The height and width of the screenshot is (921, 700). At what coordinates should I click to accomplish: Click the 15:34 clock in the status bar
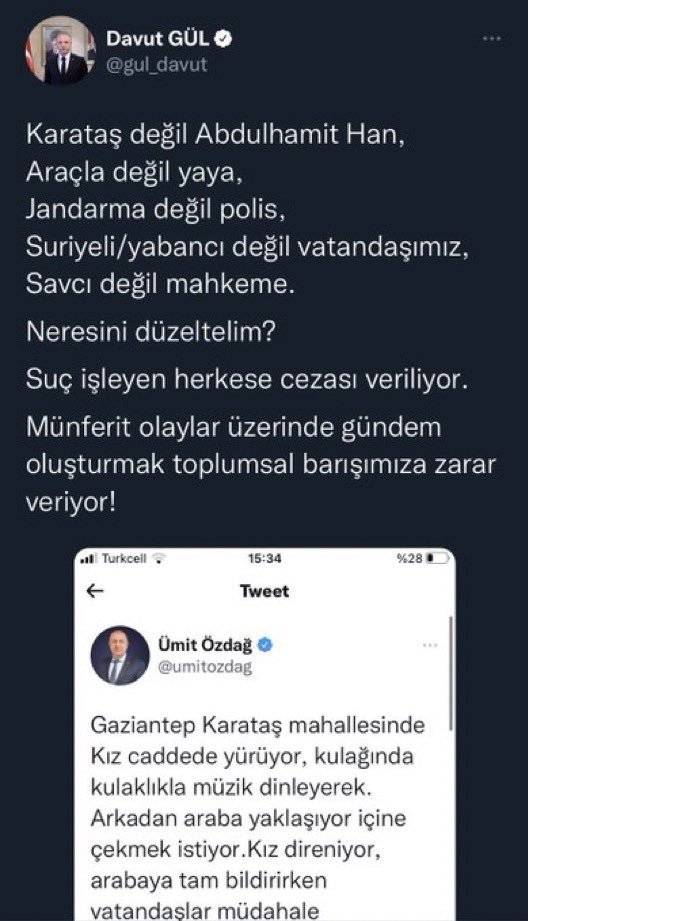point(264,558)
